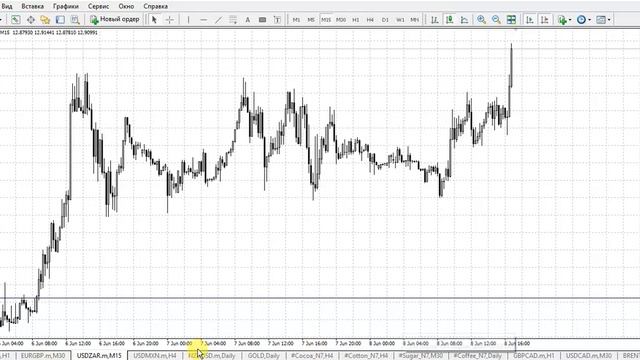Open the Market Watch window icon
The image size is (640, 360).
16,20
